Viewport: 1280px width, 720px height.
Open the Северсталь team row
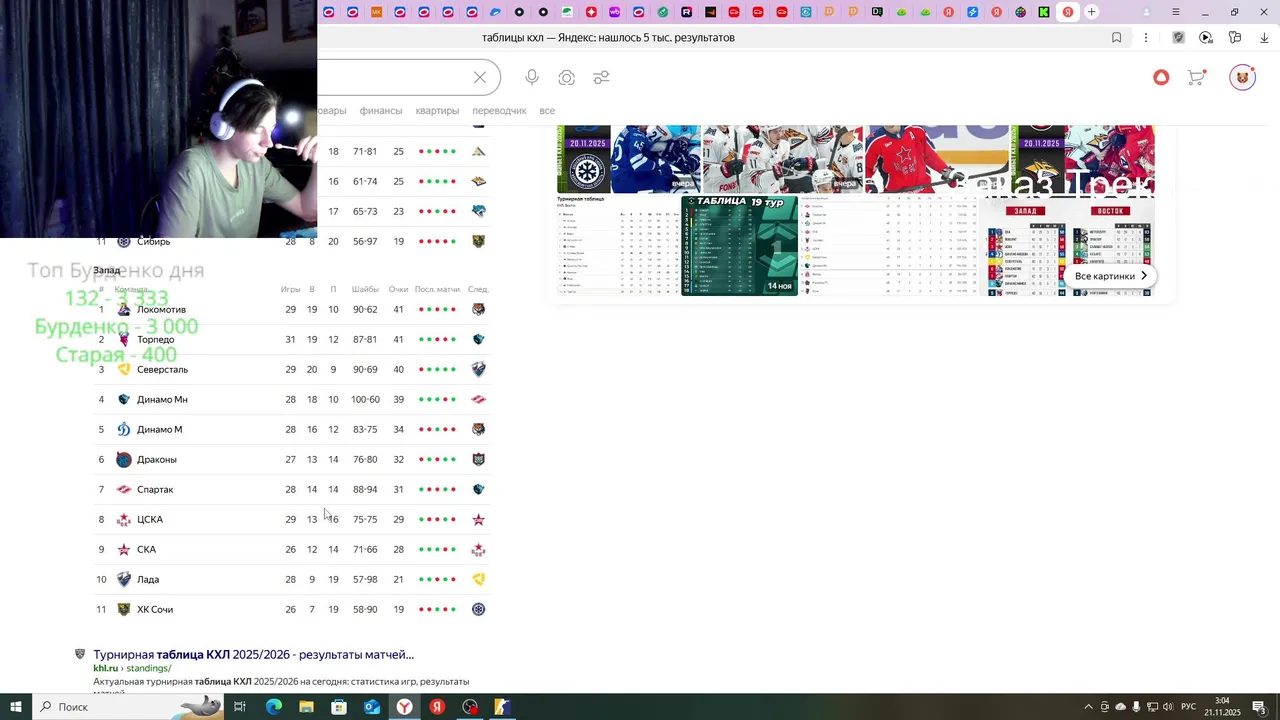291,370
